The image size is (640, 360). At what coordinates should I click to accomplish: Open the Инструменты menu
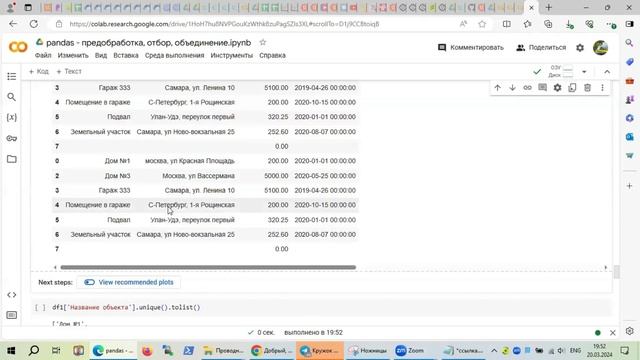tap(231, 56)
